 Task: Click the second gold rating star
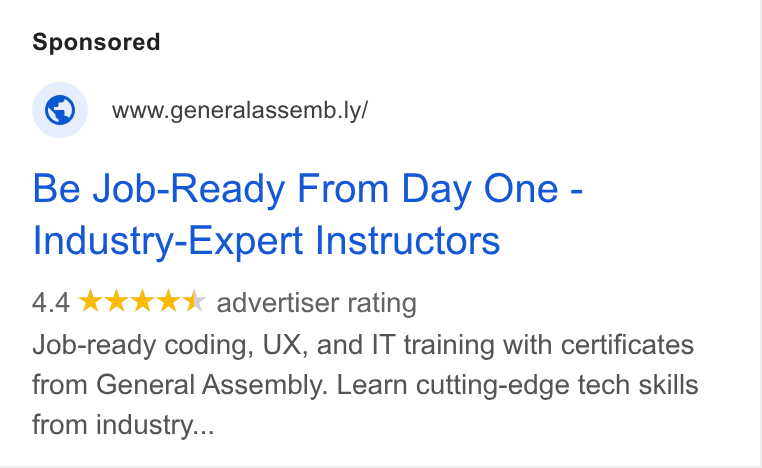coord(117,300)
